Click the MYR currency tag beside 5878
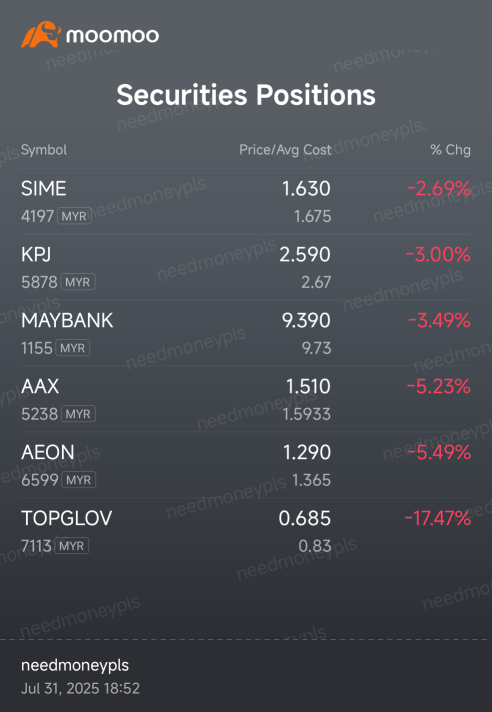This screenshot has width=492, height=712. tap(78, 282)
